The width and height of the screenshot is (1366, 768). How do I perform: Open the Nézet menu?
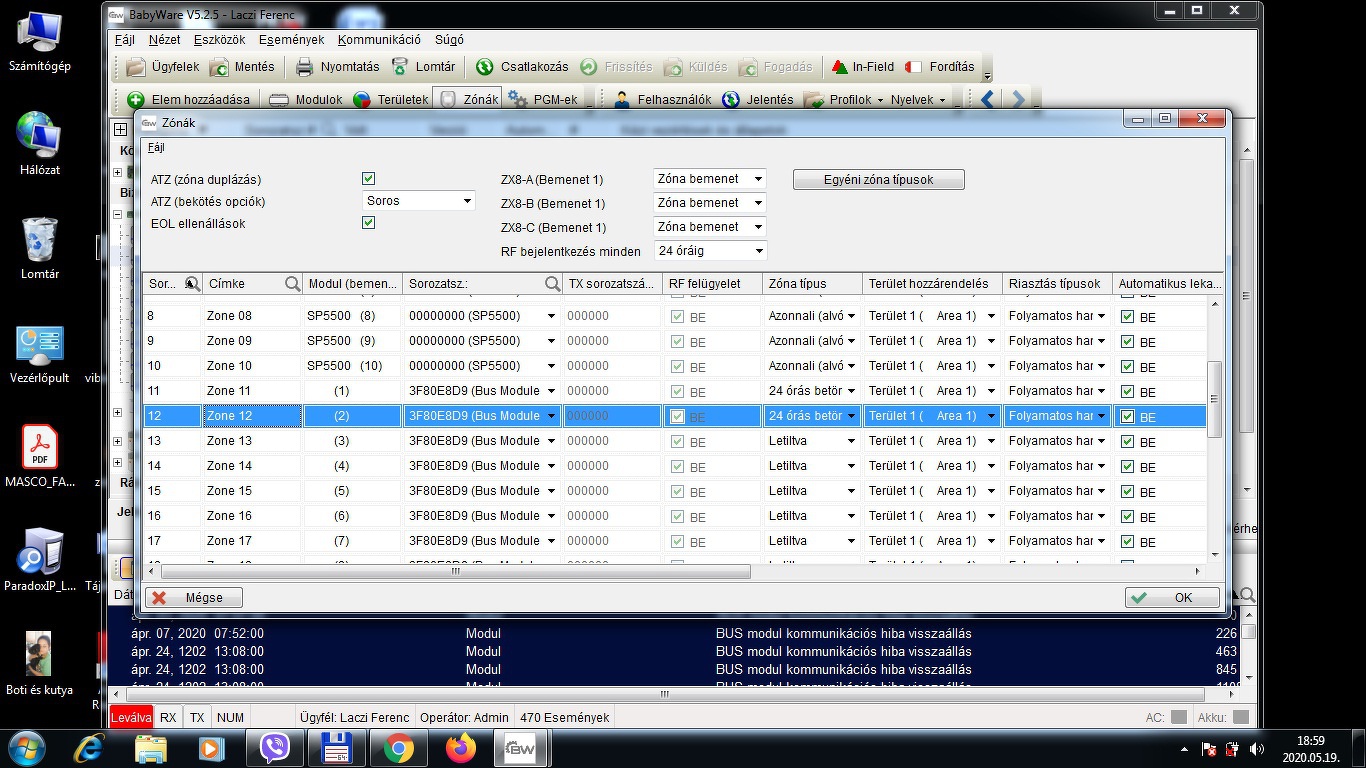click(x=164, y=40)
